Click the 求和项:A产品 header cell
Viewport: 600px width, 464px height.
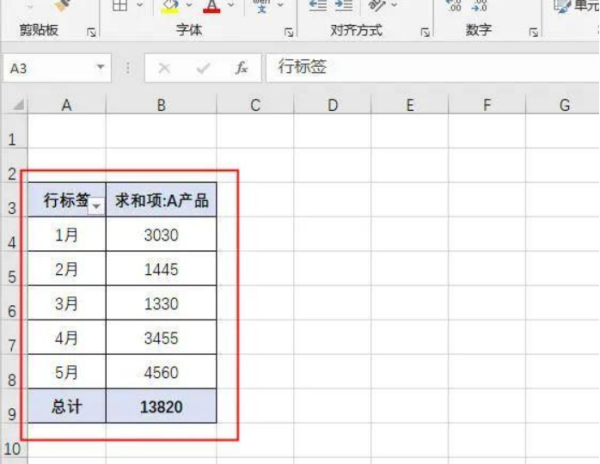tap(161, 200)
